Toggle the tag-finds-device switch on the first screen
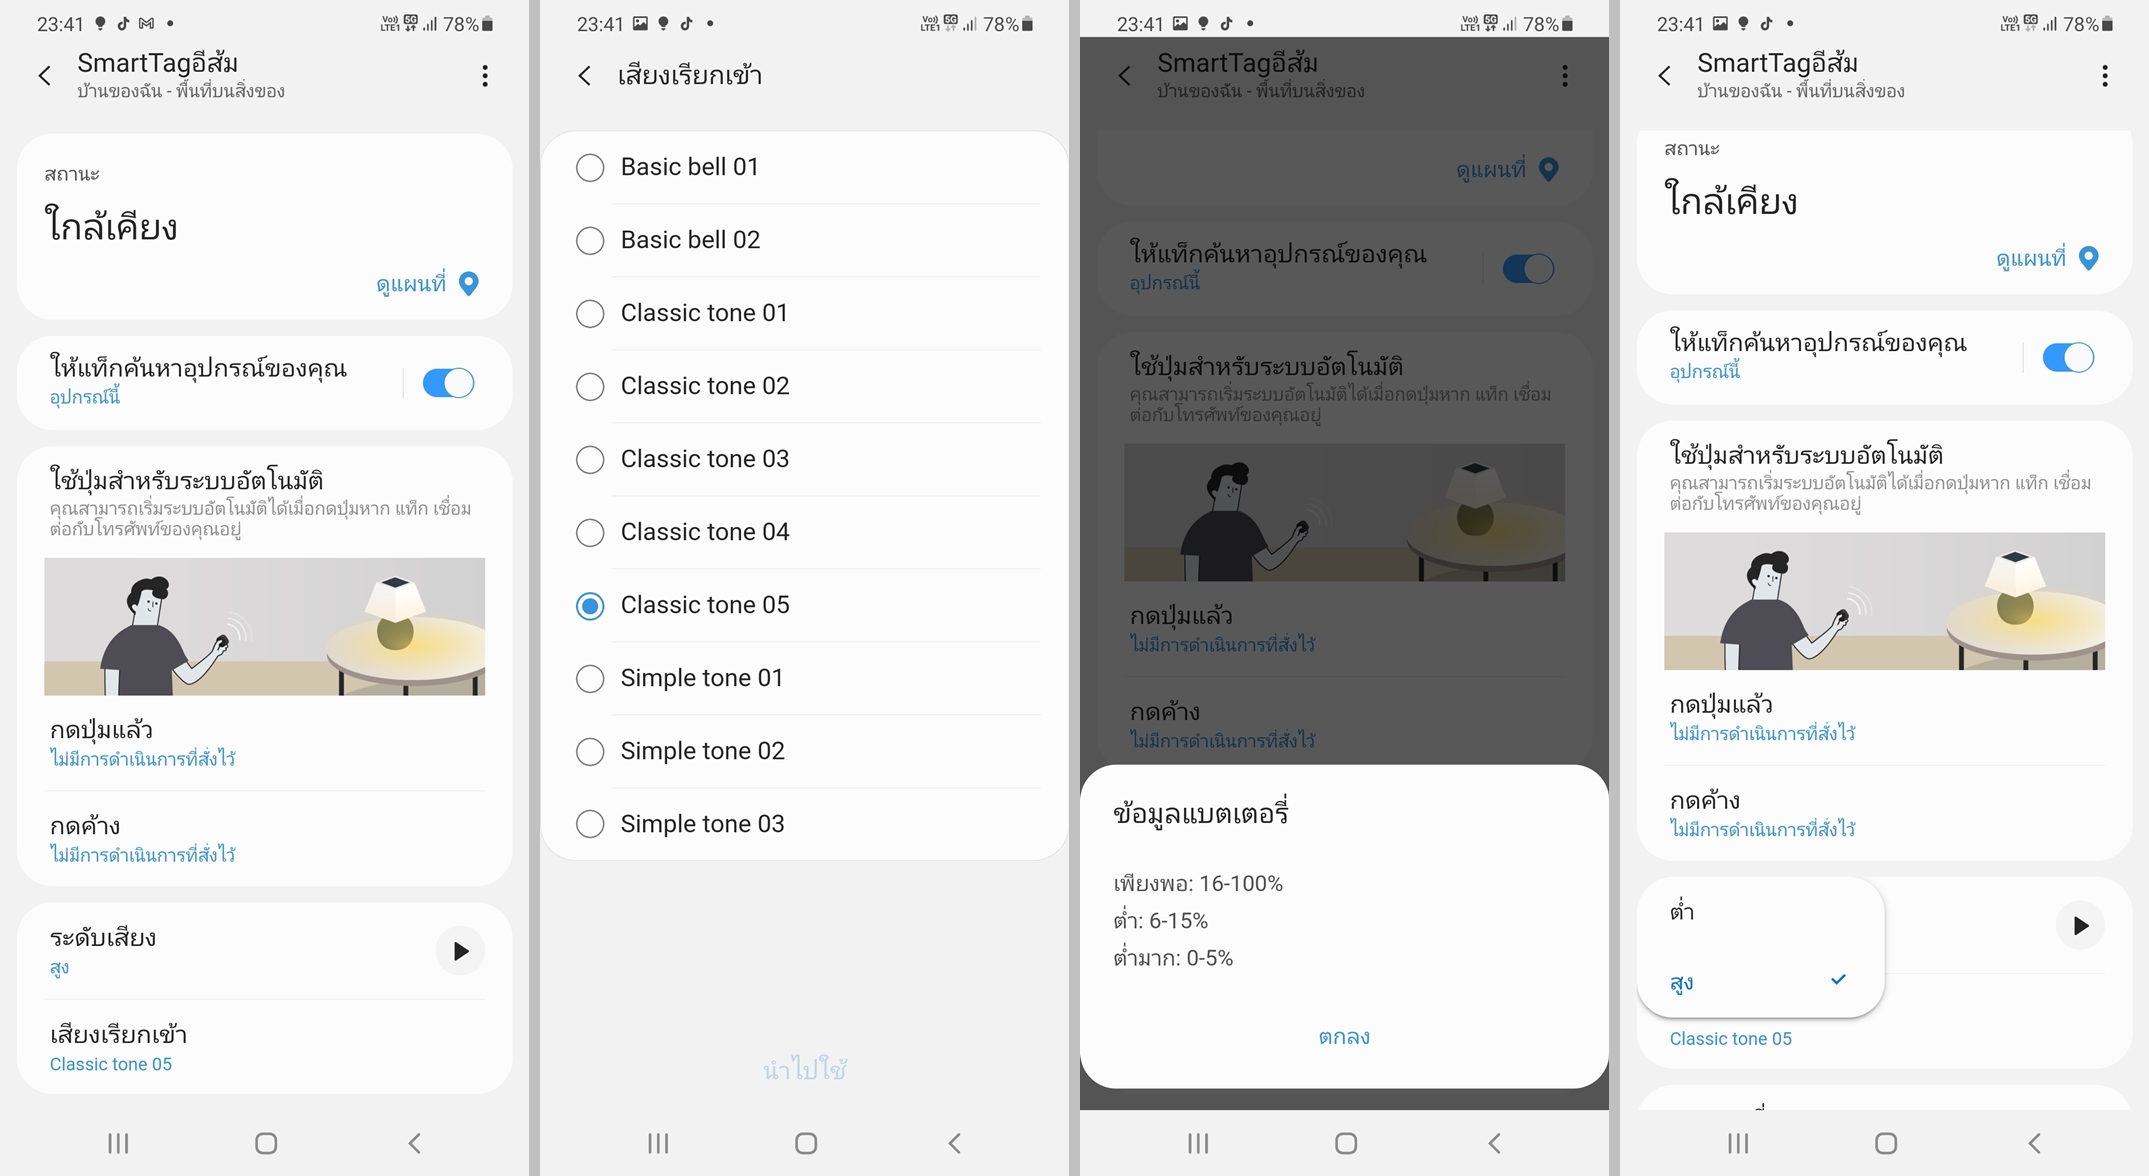This screenshot has width=2149, height=1176. click(x=448, y=383)
